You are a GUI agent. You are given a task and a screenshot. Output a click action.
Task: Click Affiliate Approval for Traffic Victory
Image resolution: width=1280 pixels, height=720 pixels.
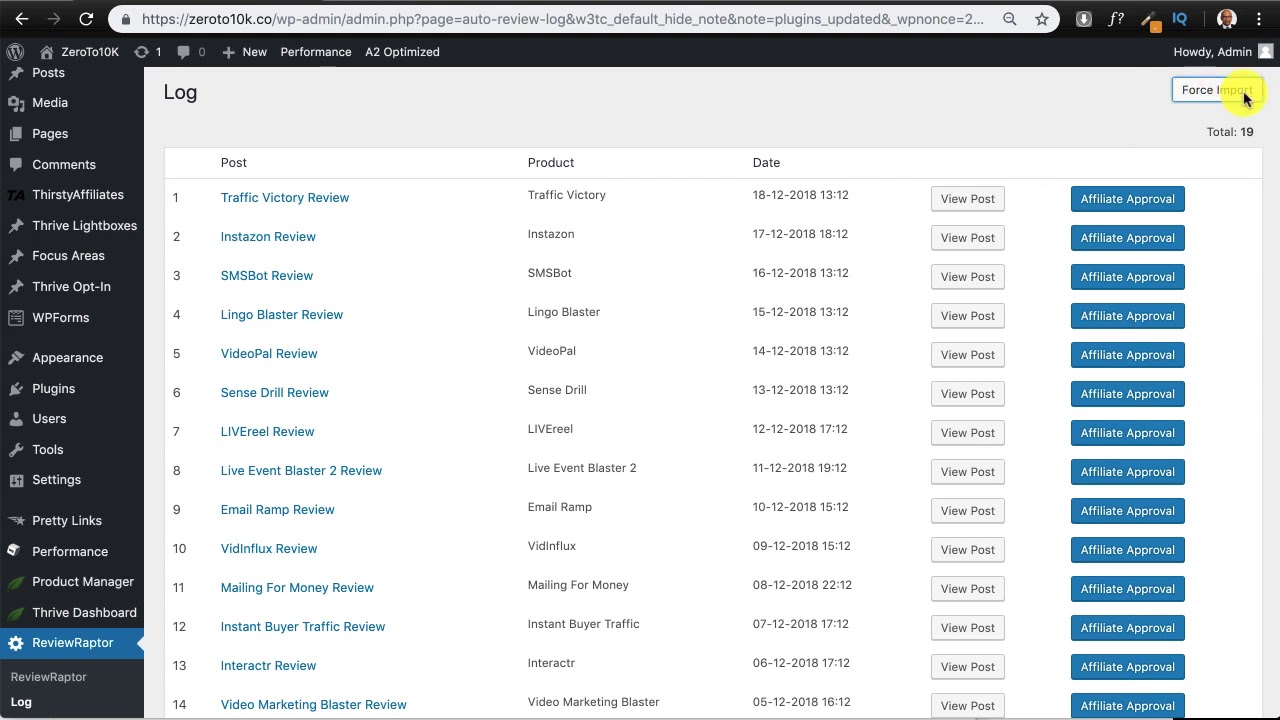click(x=1128, y=199)
